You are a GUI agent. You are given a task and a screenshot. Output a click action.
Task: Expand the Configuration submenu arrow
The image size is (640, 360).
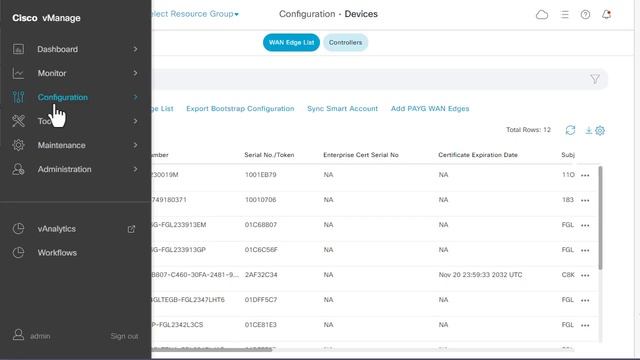pos(135,97)
